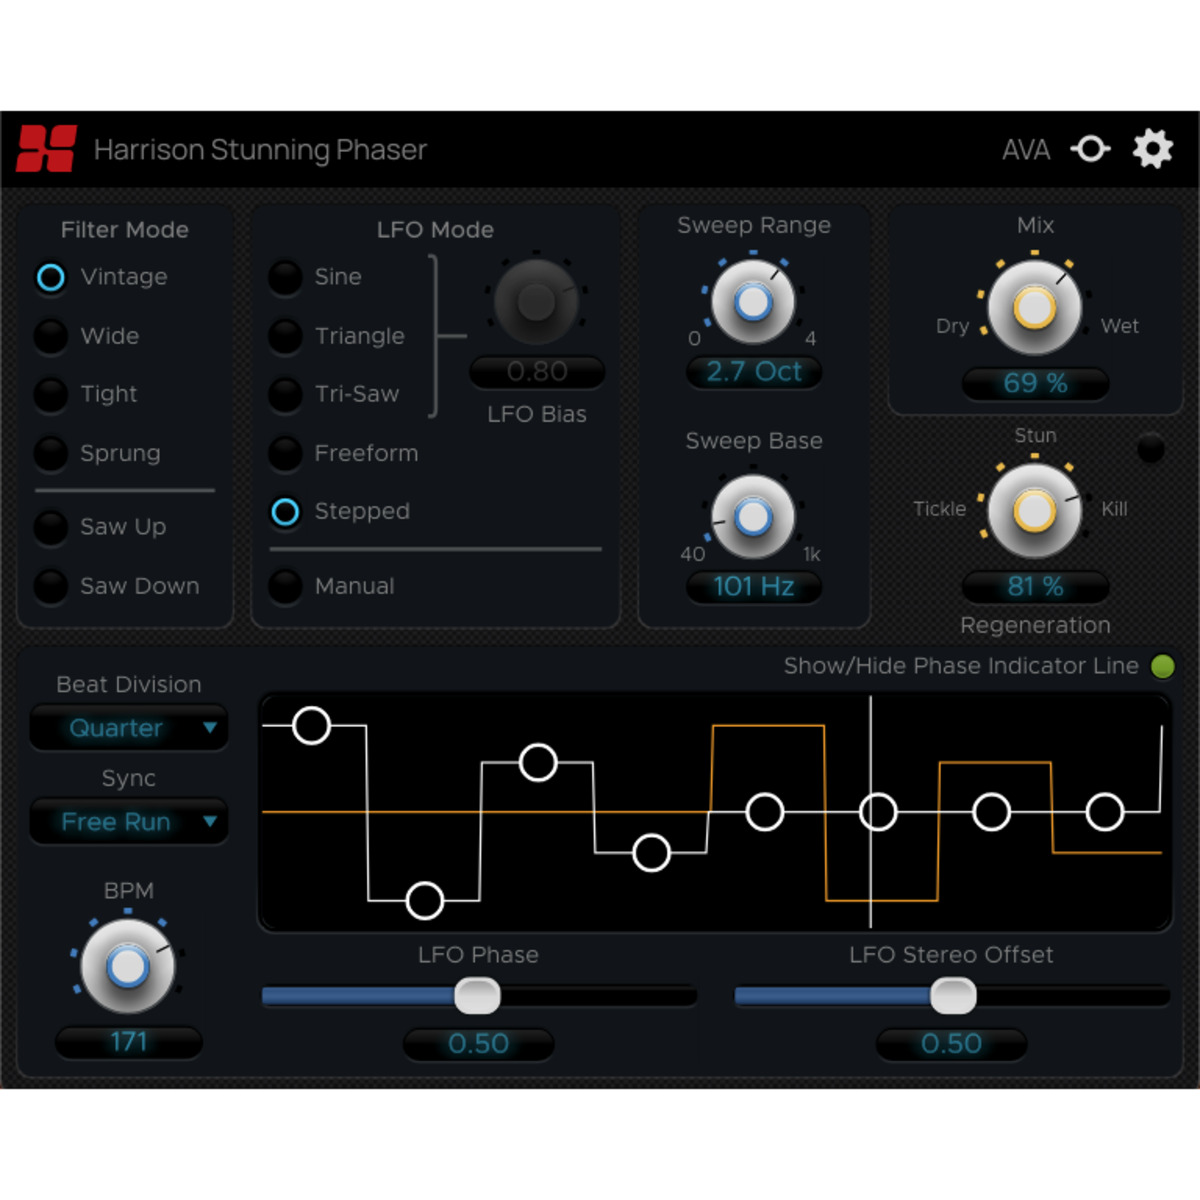This screenshot has width=1200, height=1200.
Task: Click the LFO Stereo Offset slider handle
Action: 952,995
